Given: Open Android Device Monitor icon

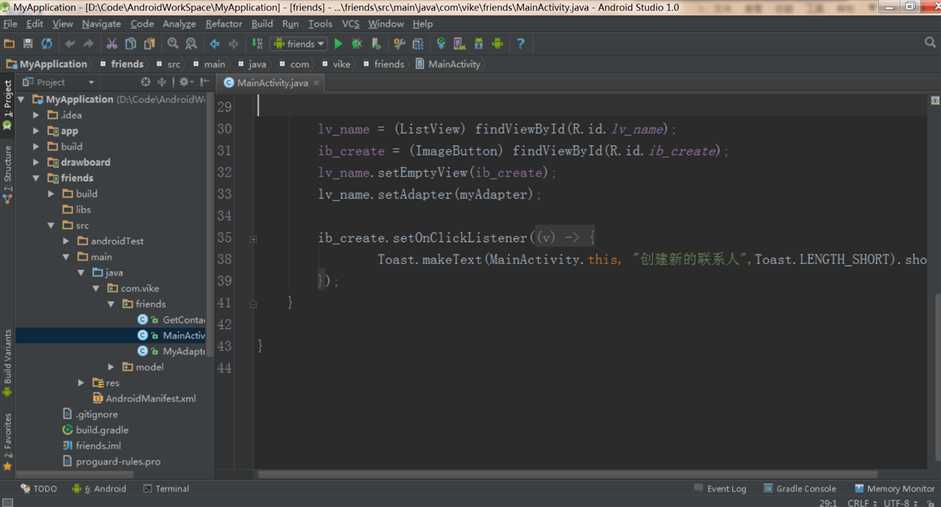Looking at the screenshot, I should coord(497,43).
